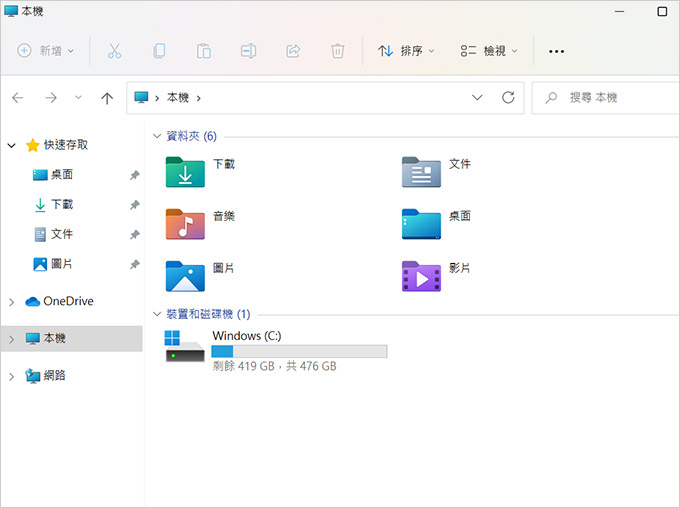Open the 影片 folder icon
The image size is (680, 508).
[x=421, y=276]
